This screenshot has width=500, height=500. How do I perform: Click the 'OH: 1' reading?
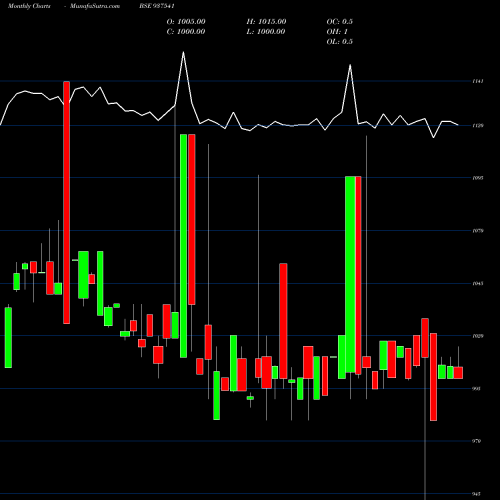337,32
